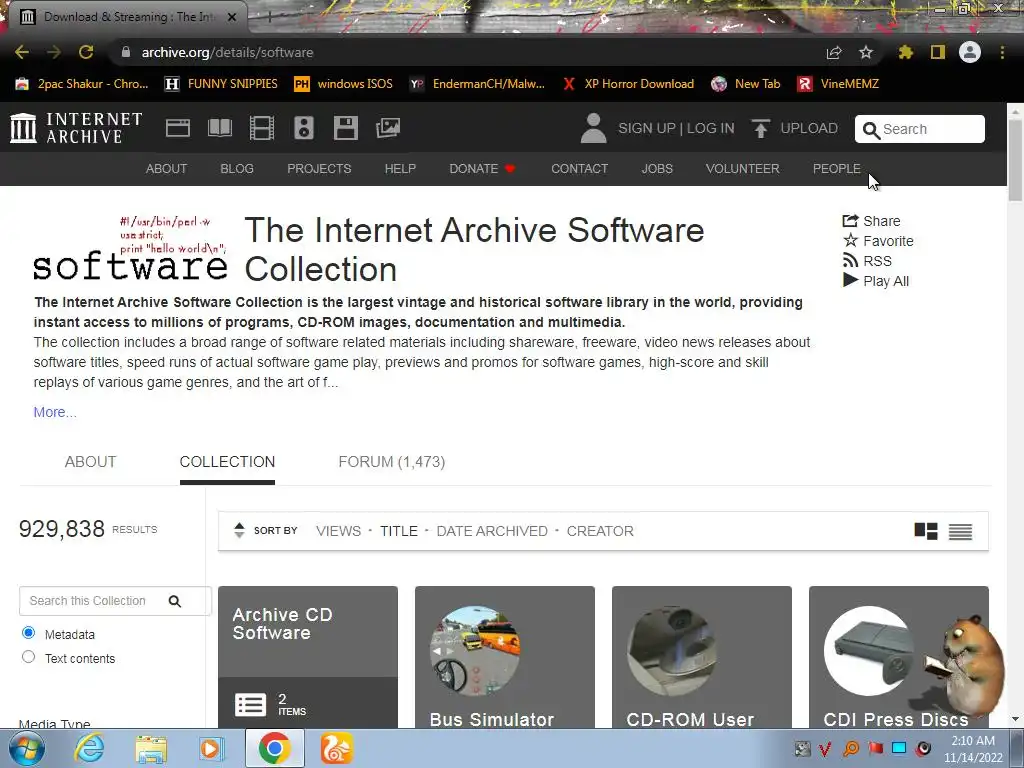Open the Internet Archive web icon
This screenshot has width=1024, height=768.
click(x=178, y=128)
